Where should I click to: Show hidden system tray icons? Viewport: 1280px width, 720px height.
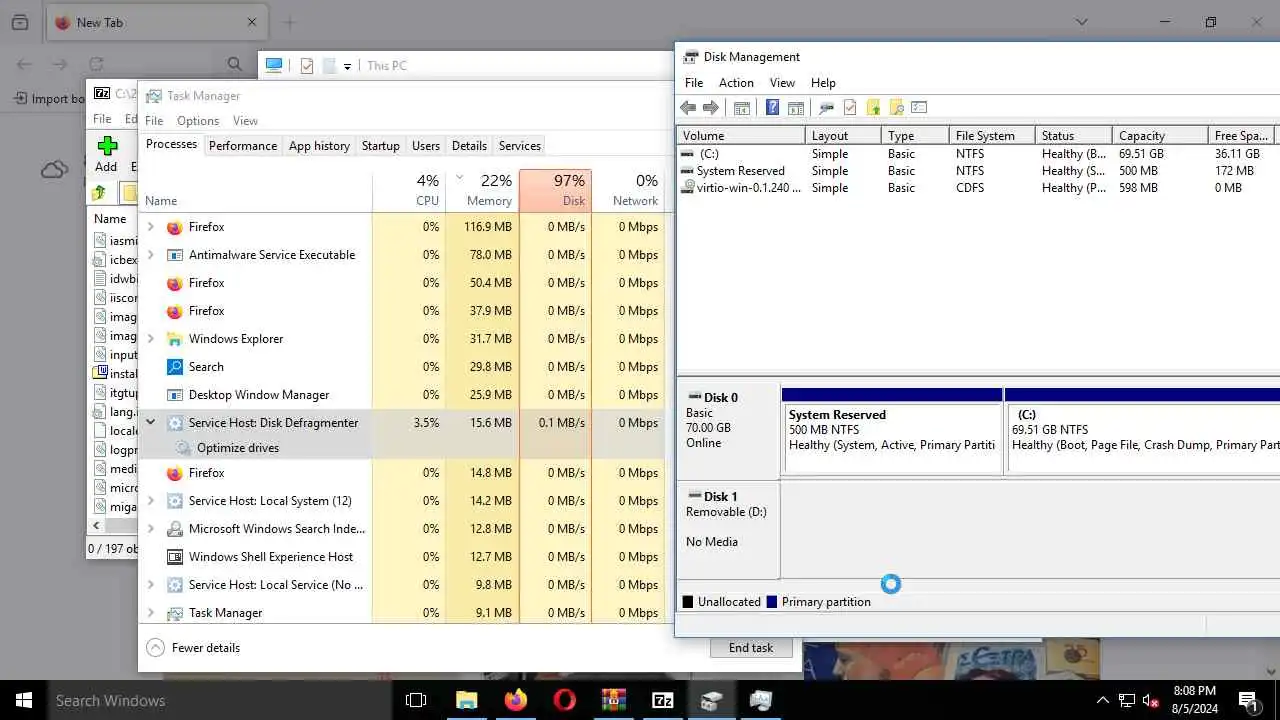click(1103, 701)
